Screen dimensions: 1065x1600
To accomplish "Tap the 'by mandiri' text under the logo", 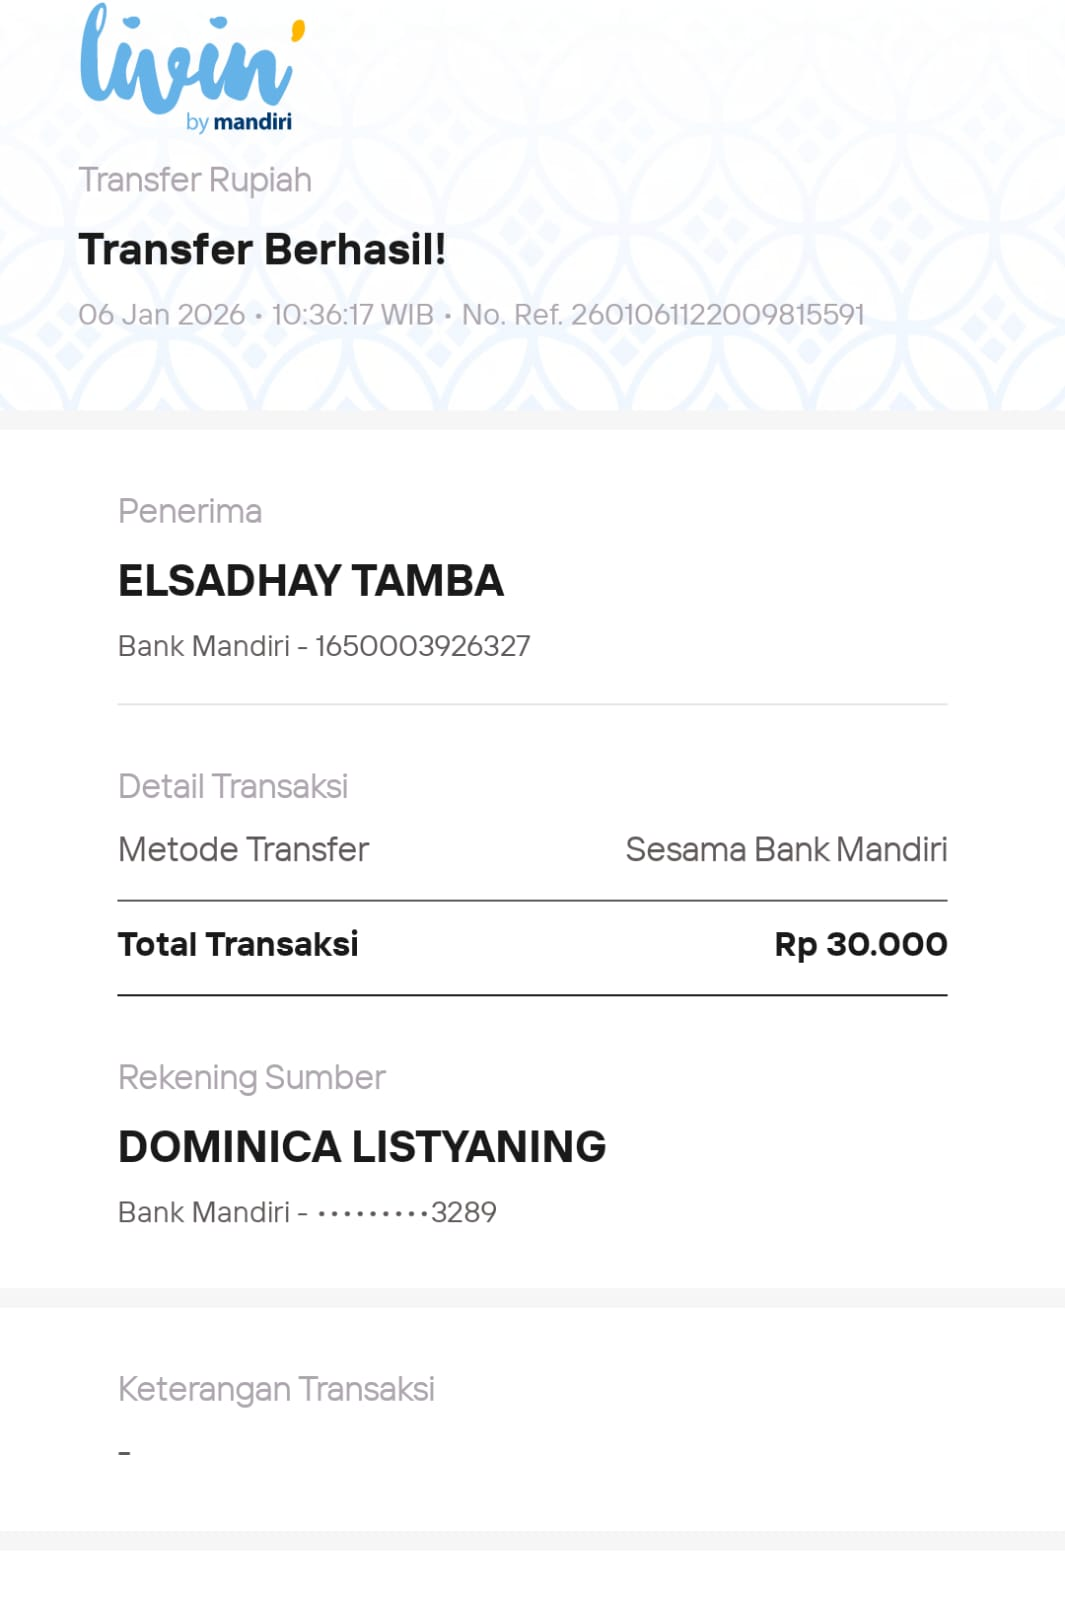I will 239,122.
